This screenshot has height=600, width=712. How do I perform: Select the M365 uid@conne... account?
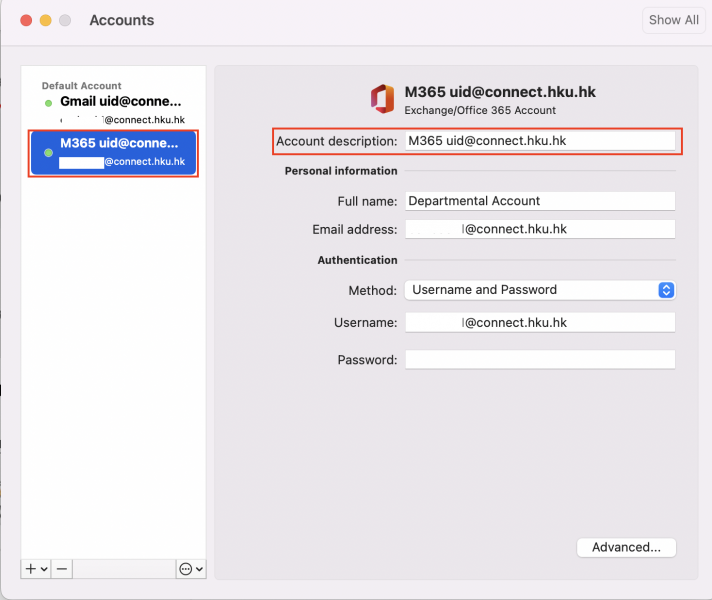[x=114, y=153]
